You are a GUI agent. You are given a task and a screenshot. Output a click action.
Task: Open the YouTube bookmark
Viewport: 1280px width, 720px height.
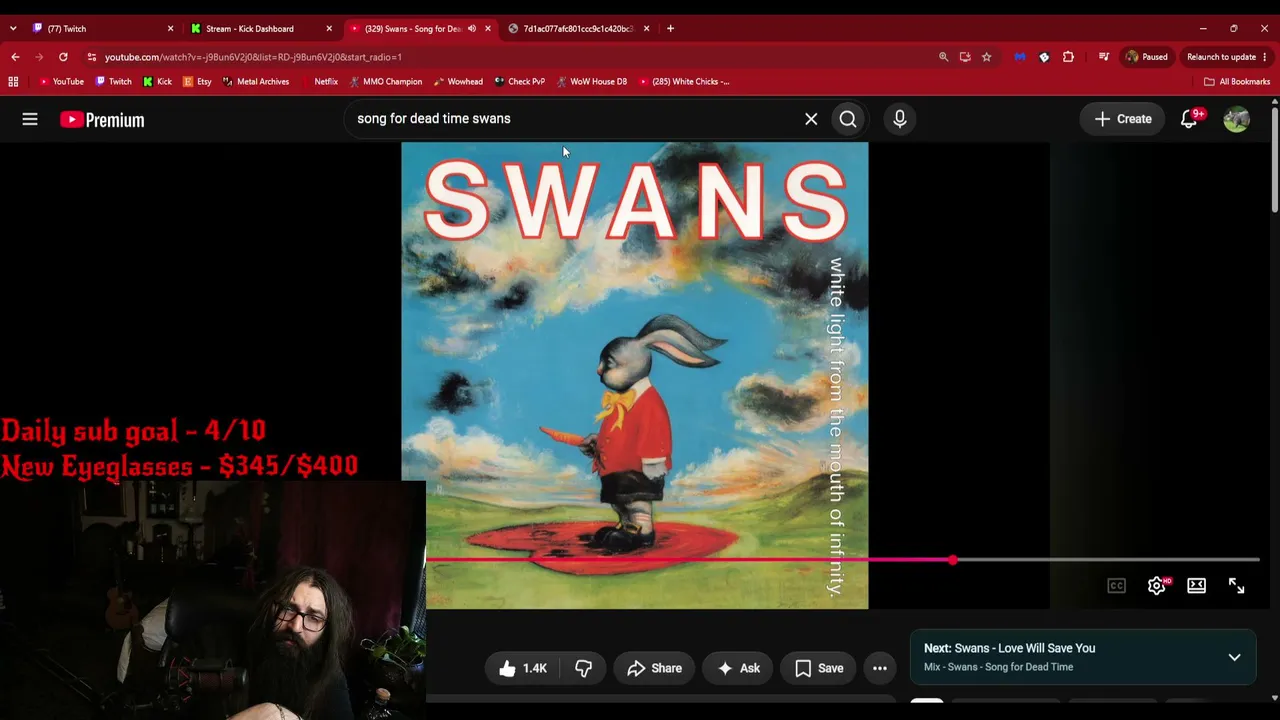[x=62, y=82]
